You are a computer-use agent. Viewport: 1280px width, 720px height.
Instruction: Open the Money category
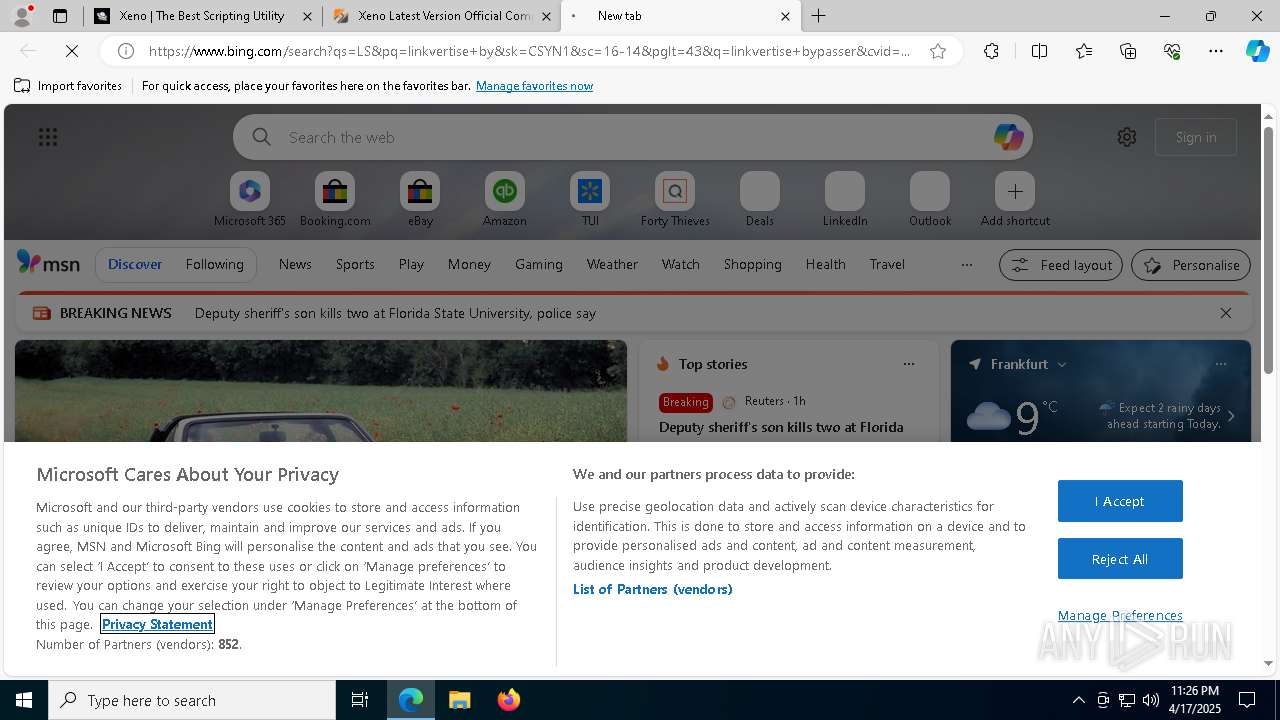coord(469,265)
